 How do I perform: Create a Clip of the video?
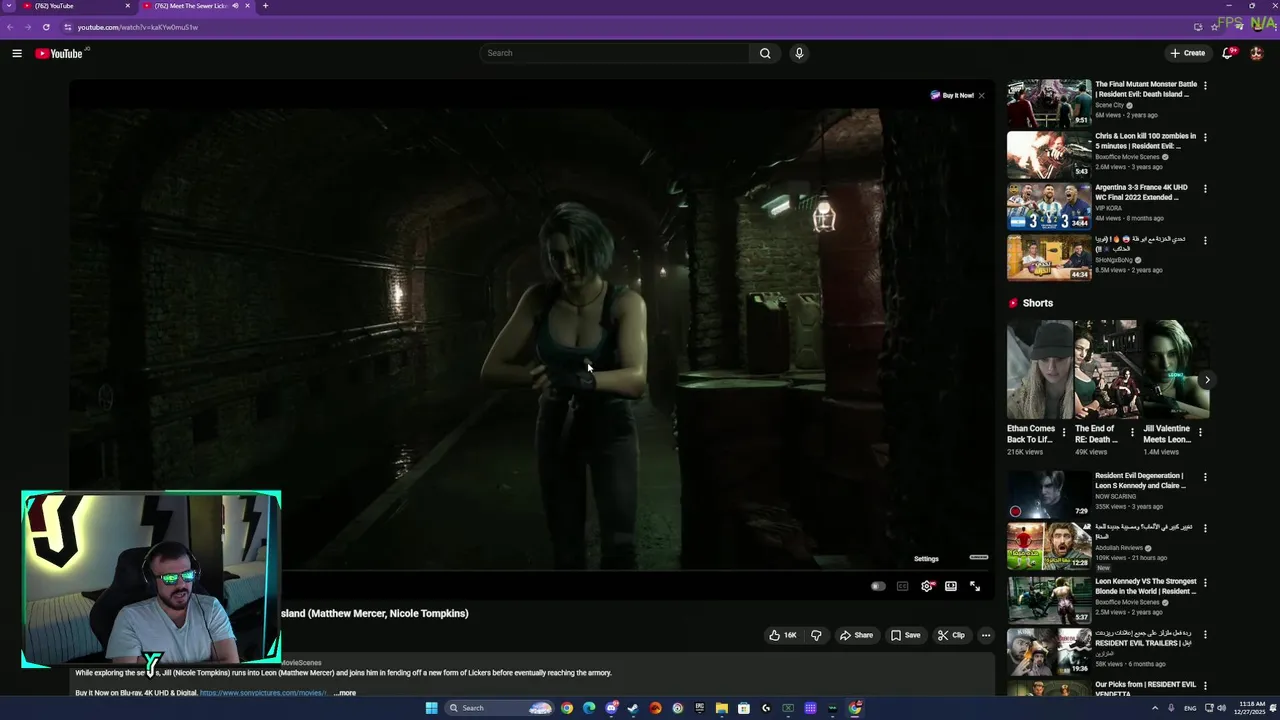(951, 635)
